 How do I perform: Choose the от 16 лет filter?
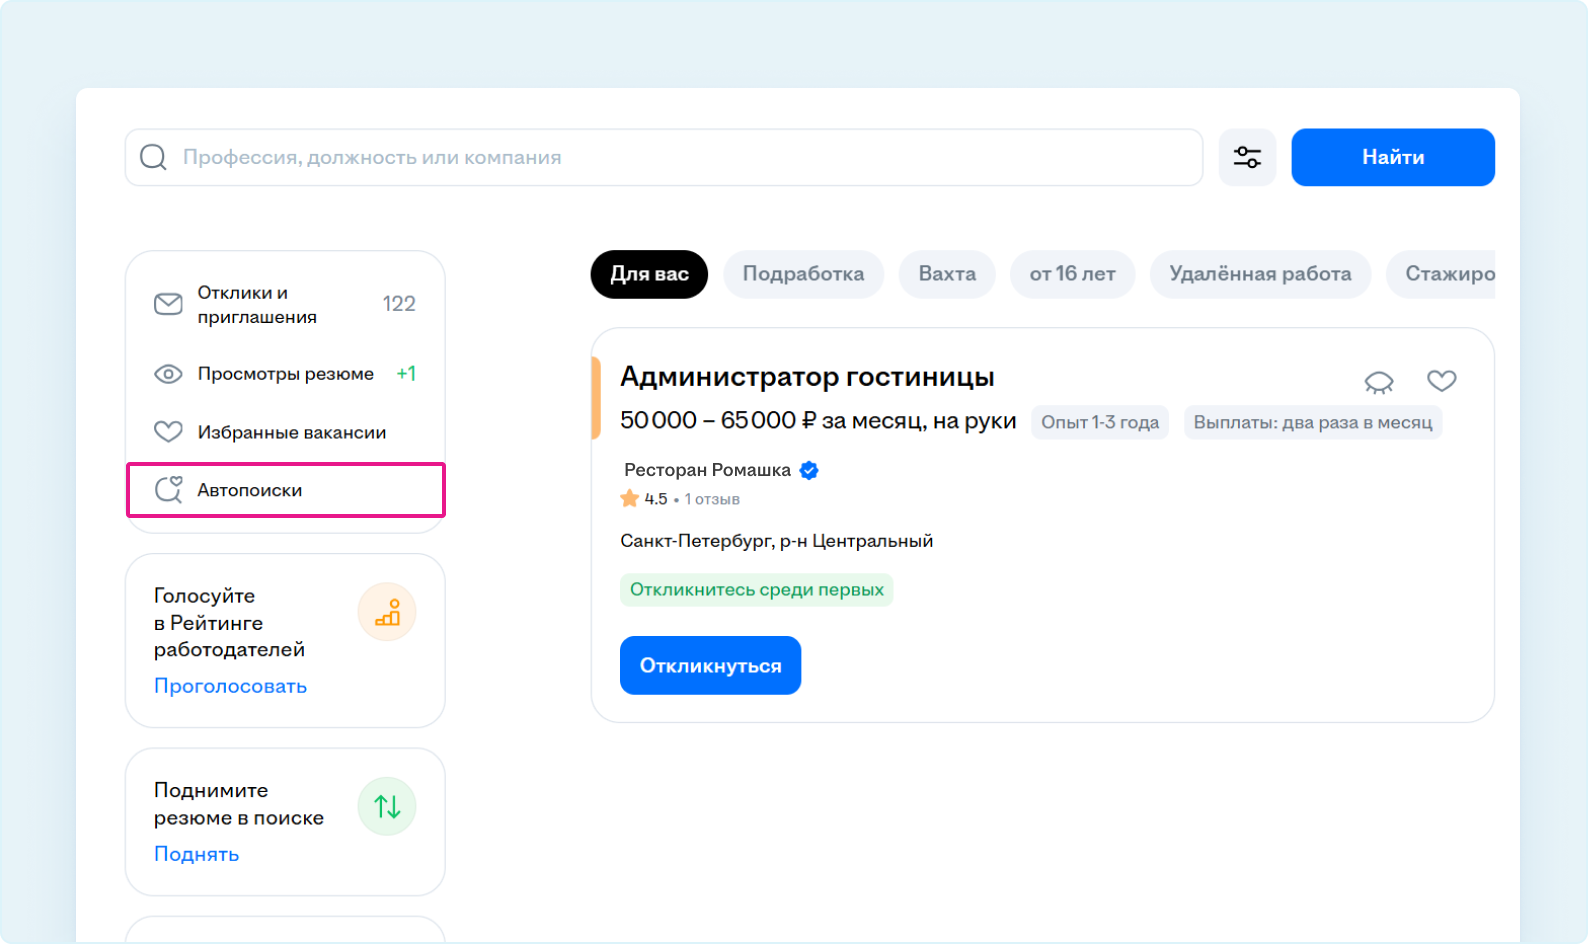1072,274
